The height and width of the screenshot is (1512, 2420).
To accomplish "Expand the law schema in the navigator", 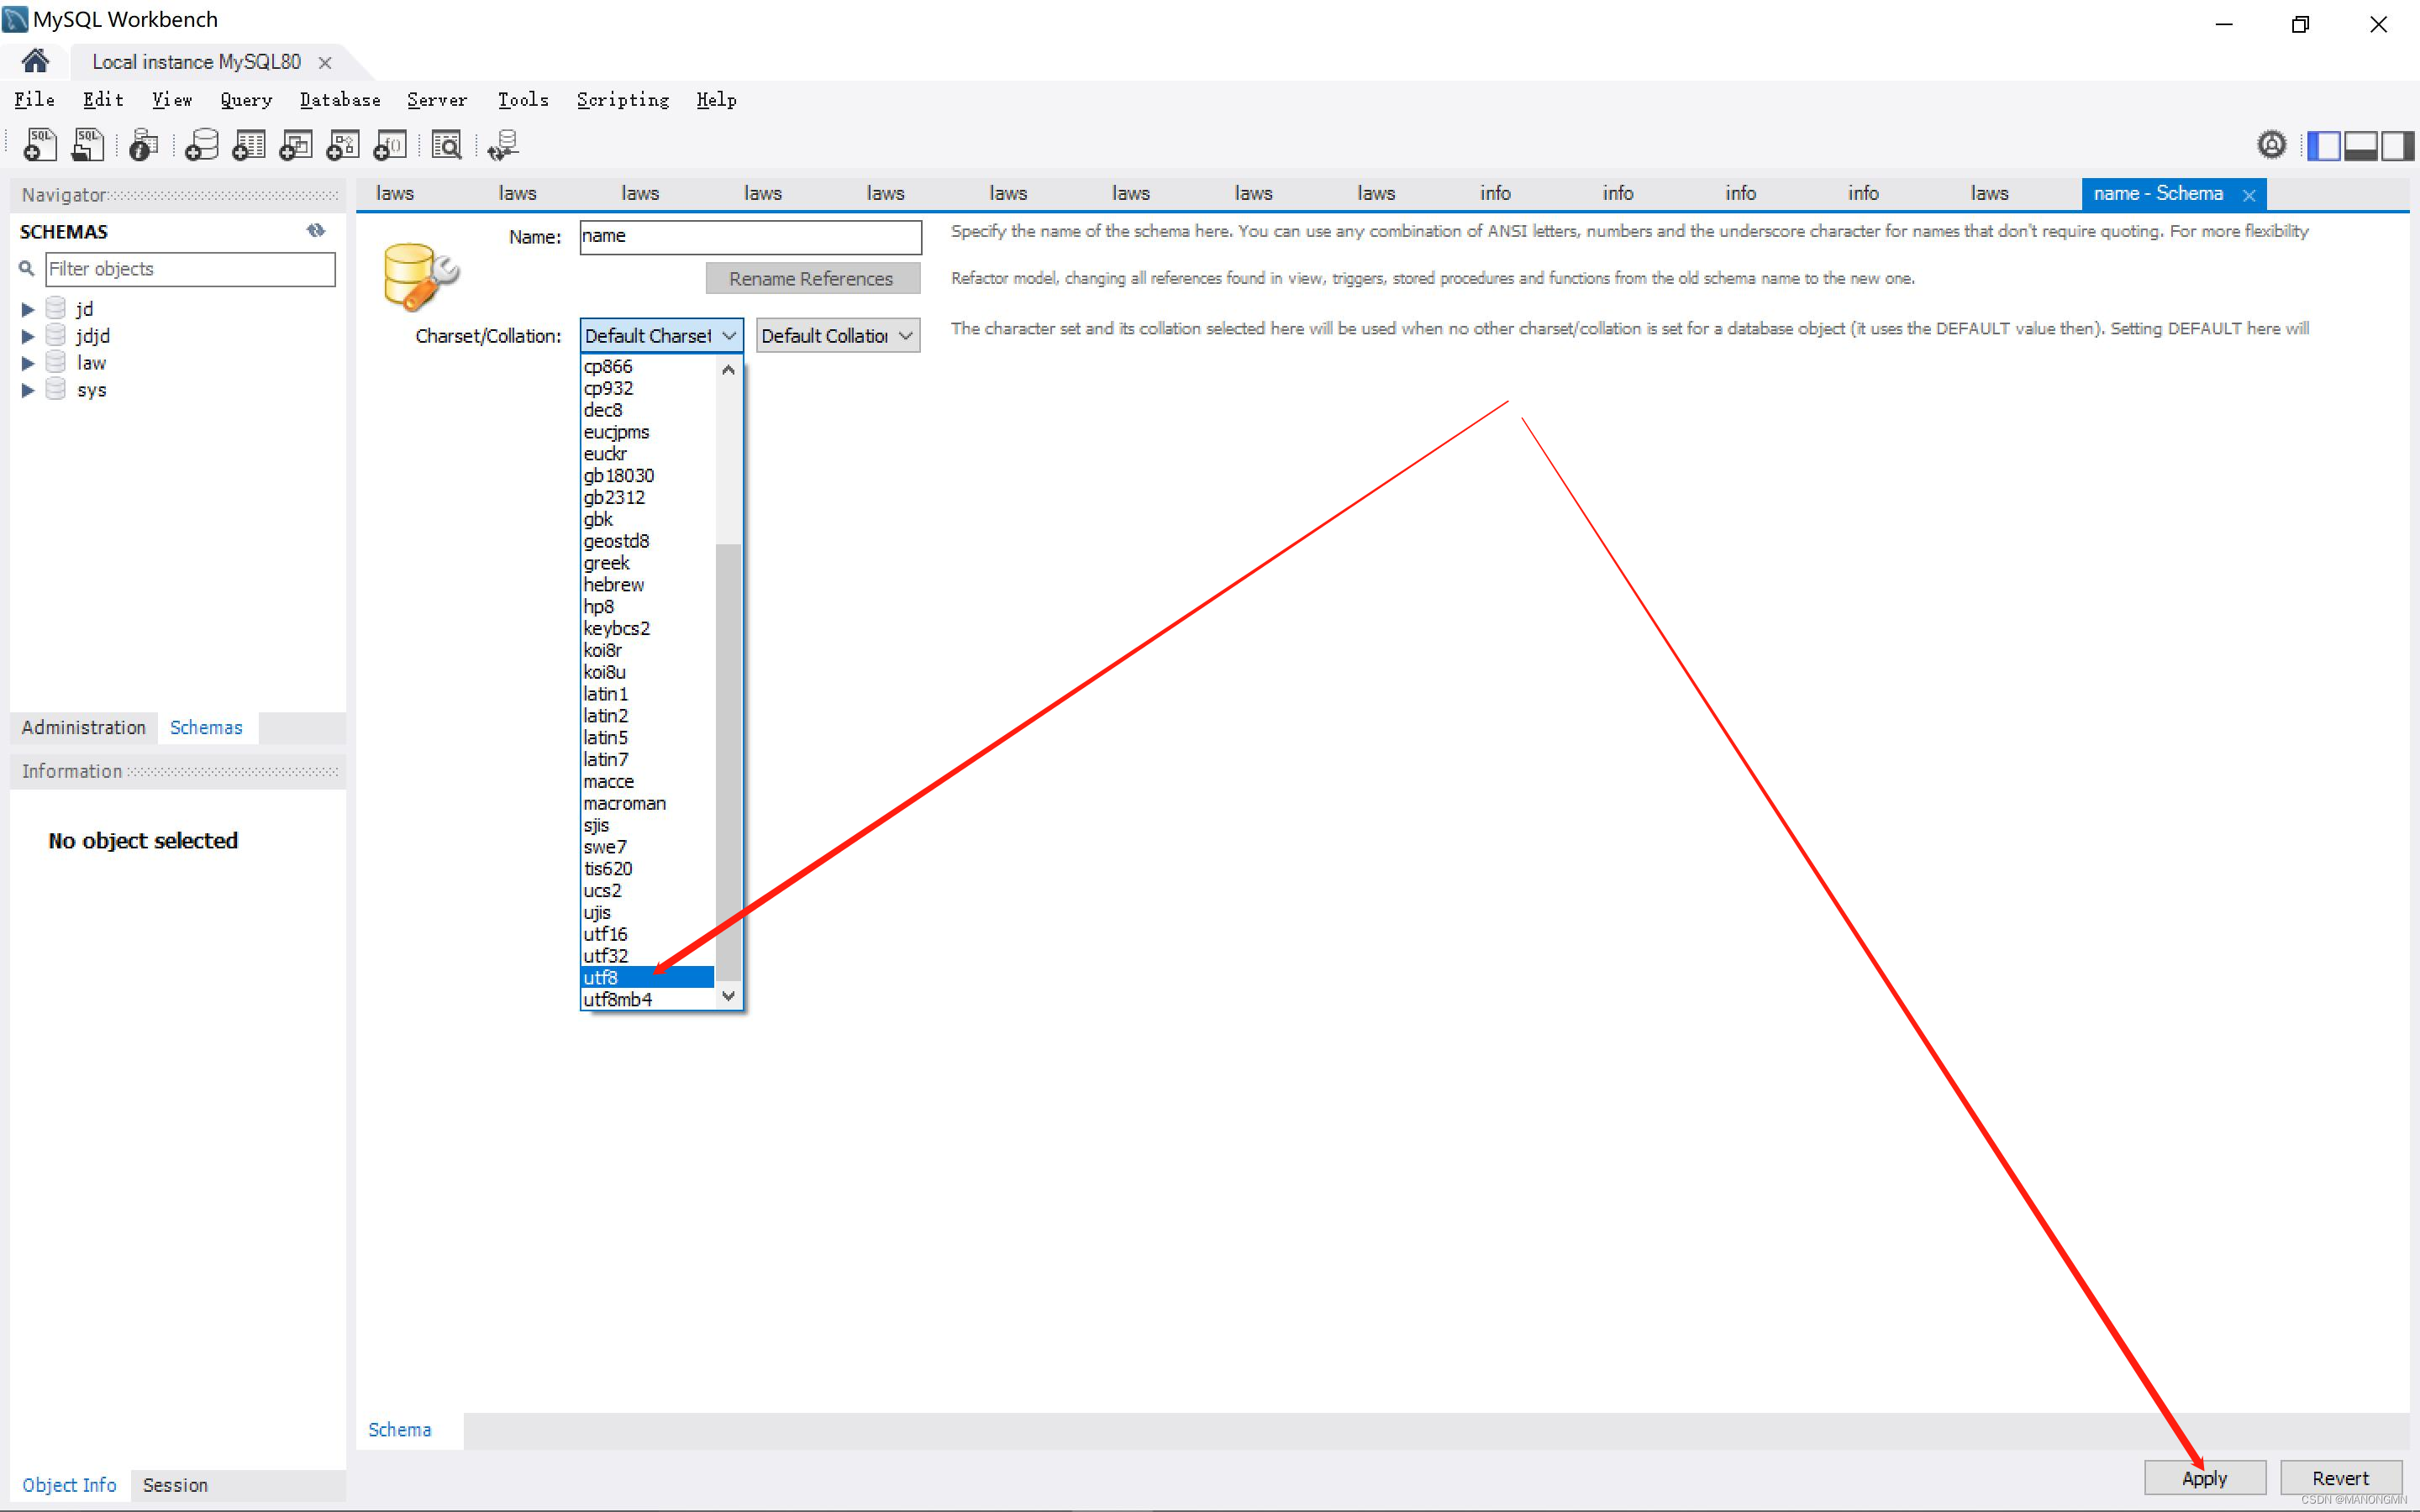I will [x=27, y=362].
